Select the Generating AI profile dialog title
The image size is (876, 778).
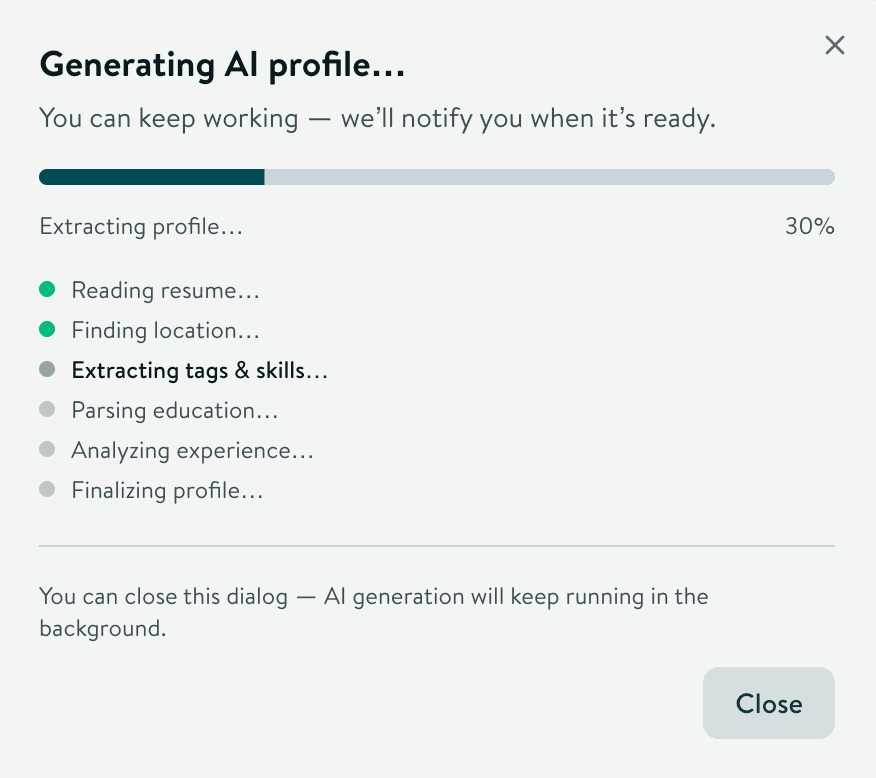pos(222,64)
